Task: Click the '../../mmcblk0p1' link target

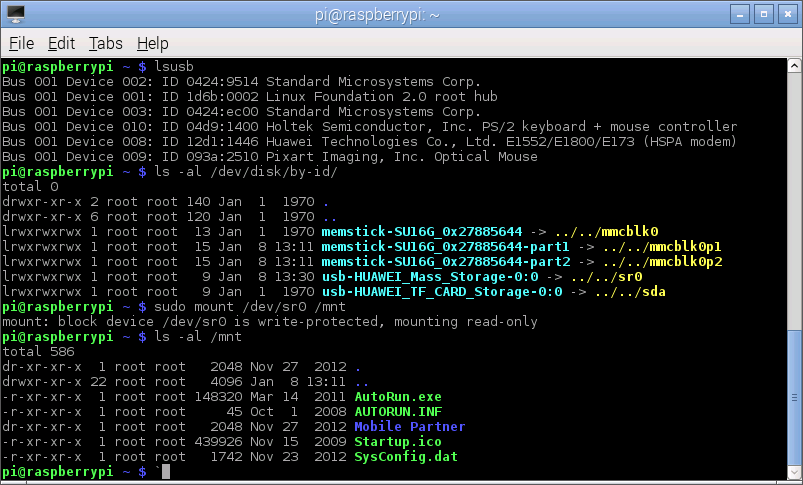Action: coord(662,246)
